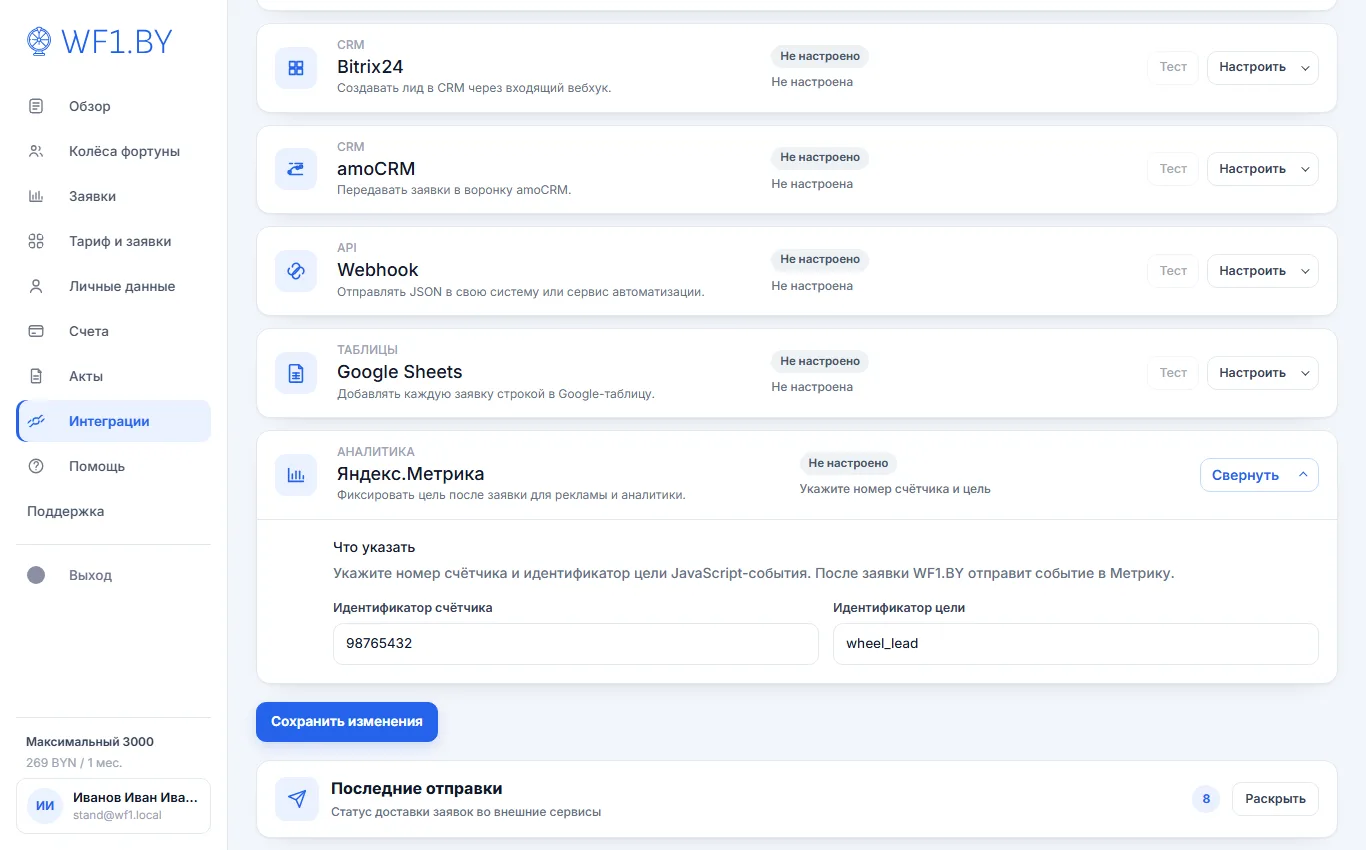This screenshot has height=850, width=1366.
Task: Click the Помощь question mark icon
Action: pos(36,466)
